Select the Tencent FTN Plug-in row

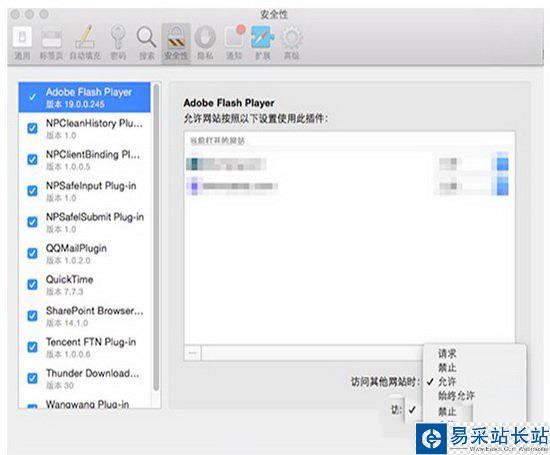(85, 347)
